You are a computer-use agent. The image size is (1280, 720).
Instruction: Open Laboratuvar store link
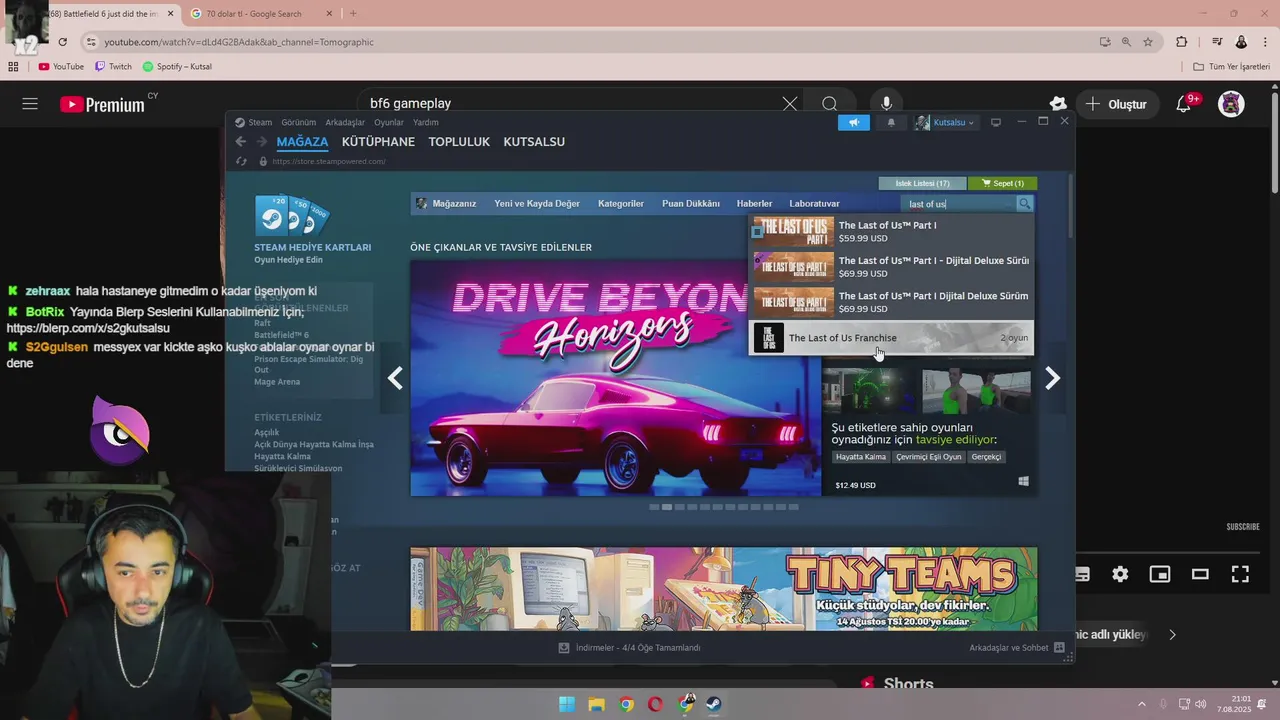click(x=814, y=204)
